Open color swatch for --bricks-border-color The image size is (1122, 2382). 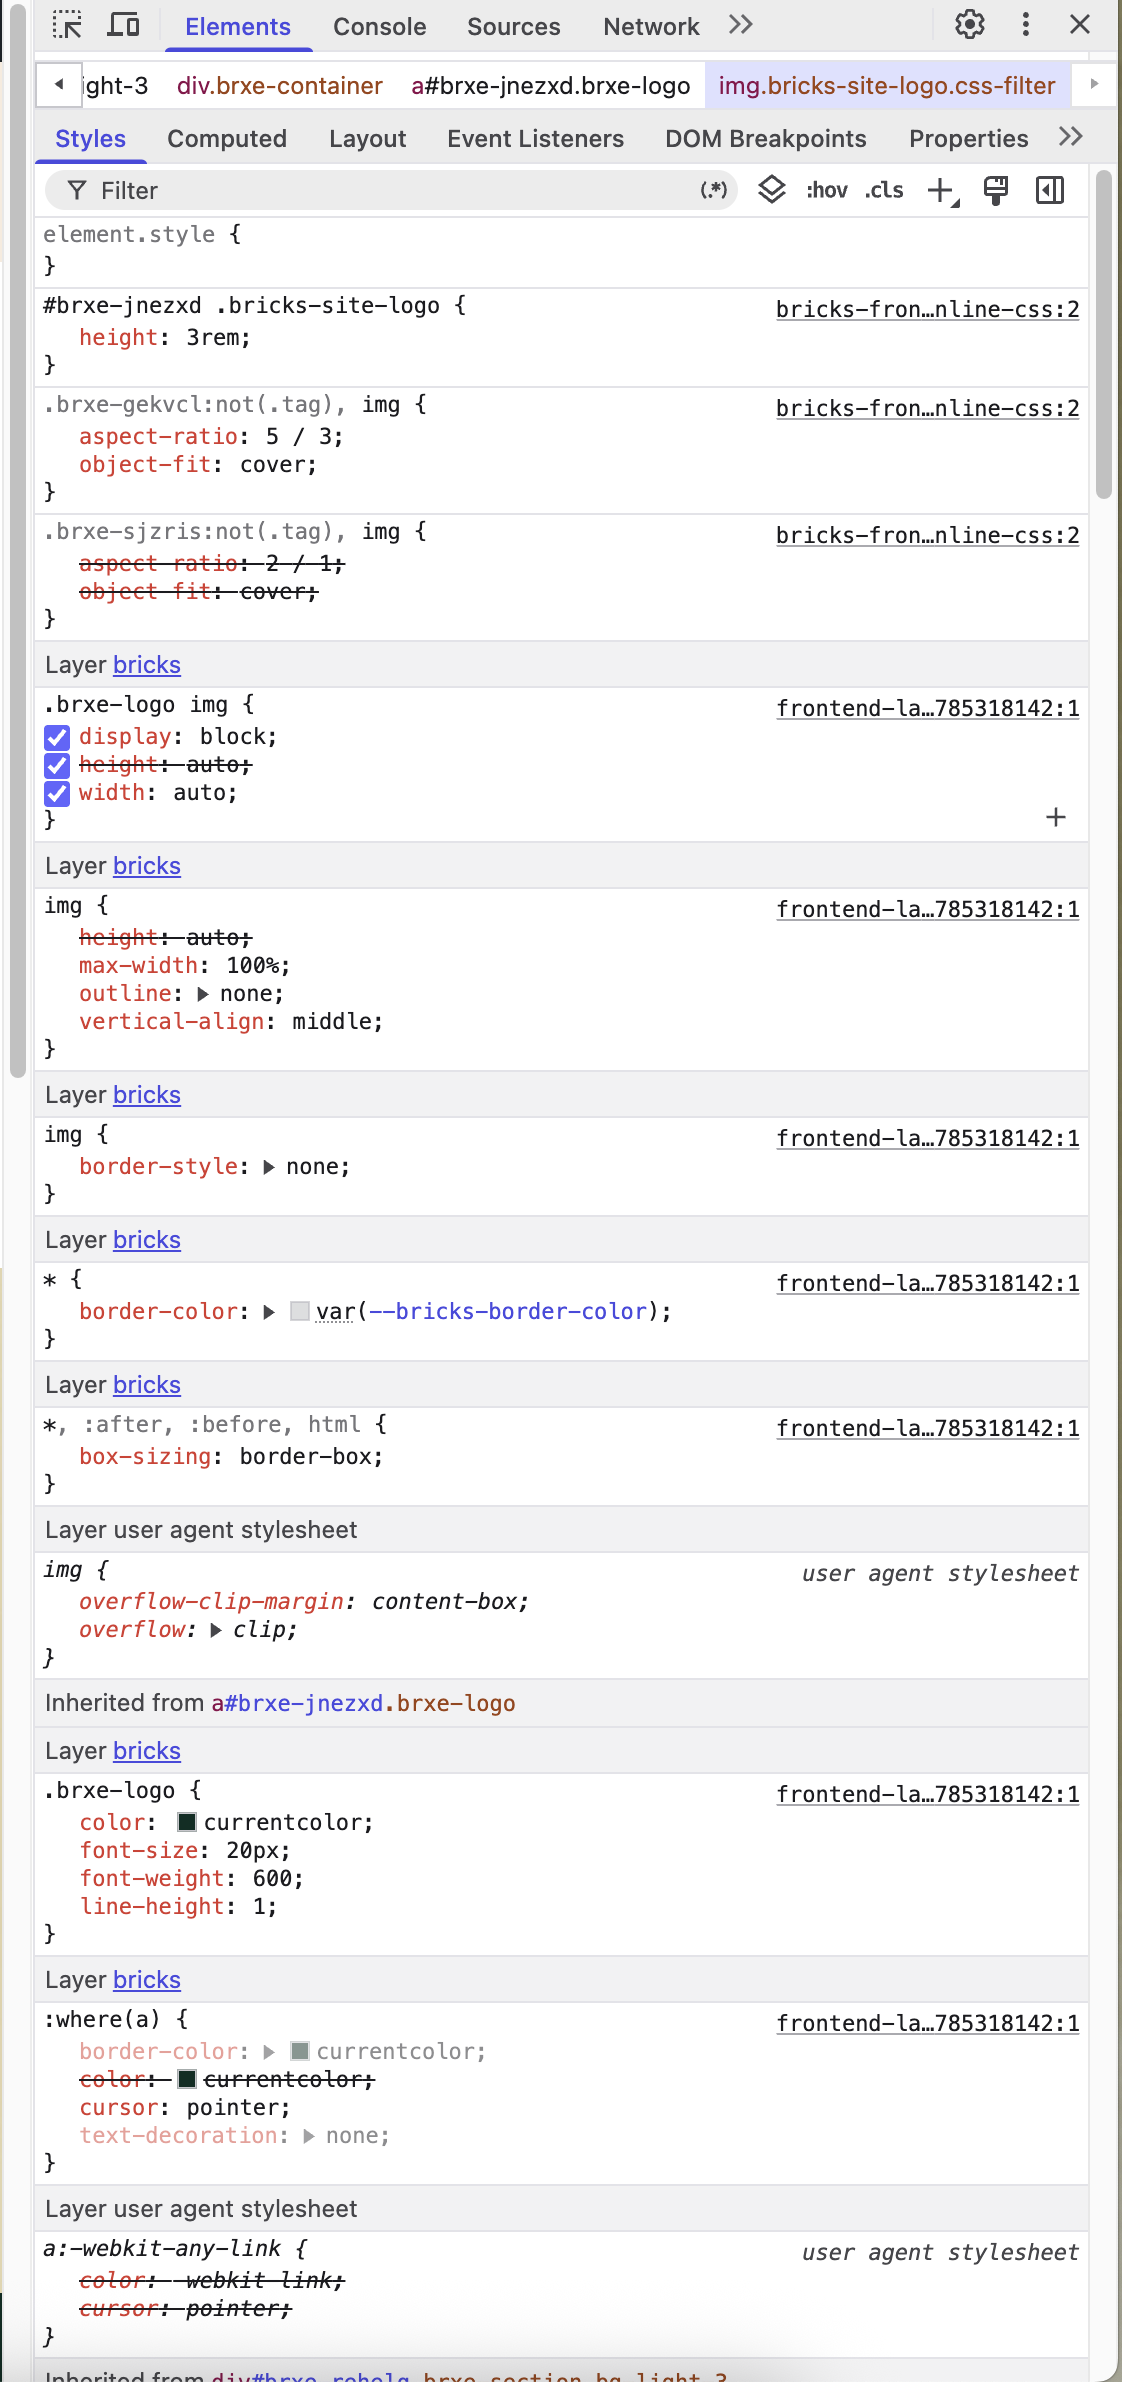click(299, 1311)
